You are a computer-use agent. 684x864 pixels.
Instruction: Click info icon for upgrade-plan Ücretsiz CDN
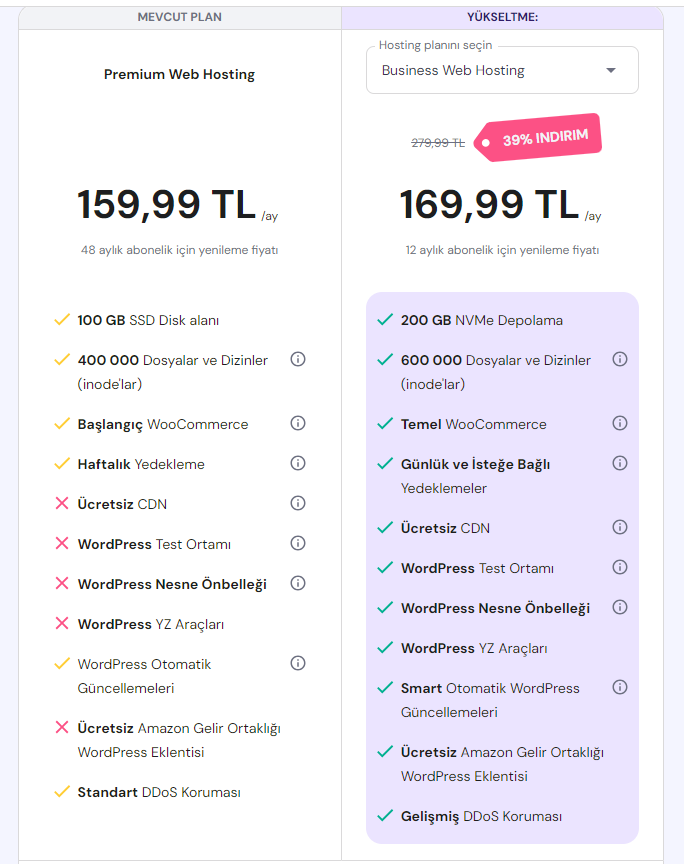(620, 527)
